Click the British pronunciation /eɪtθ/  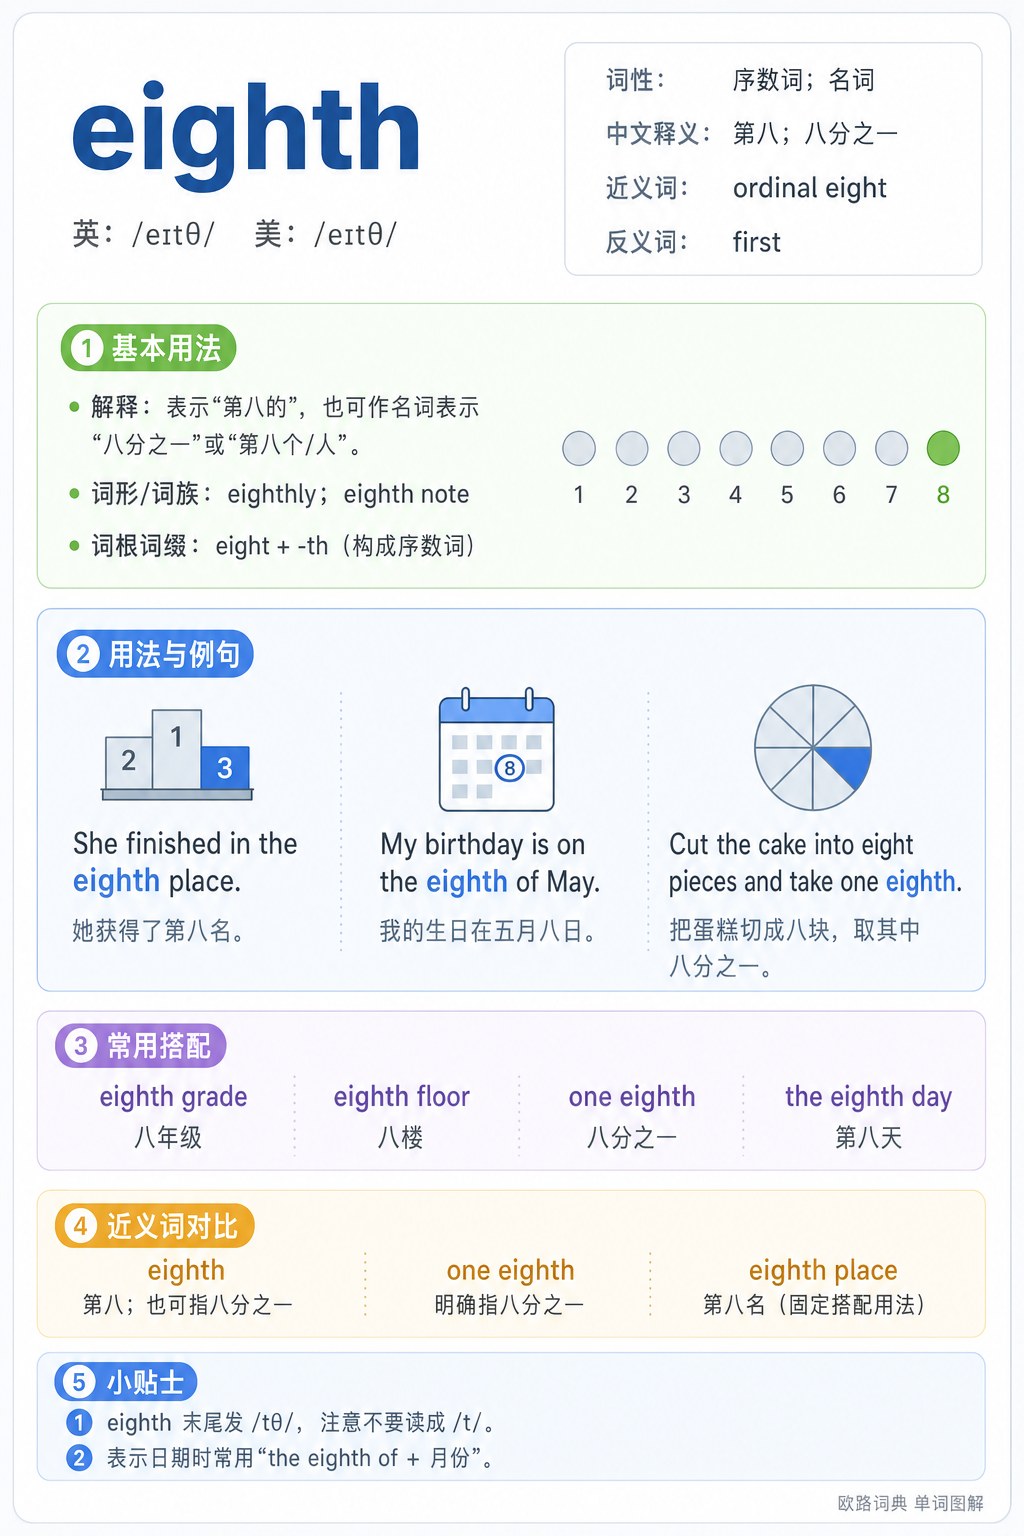click(173, 235)
